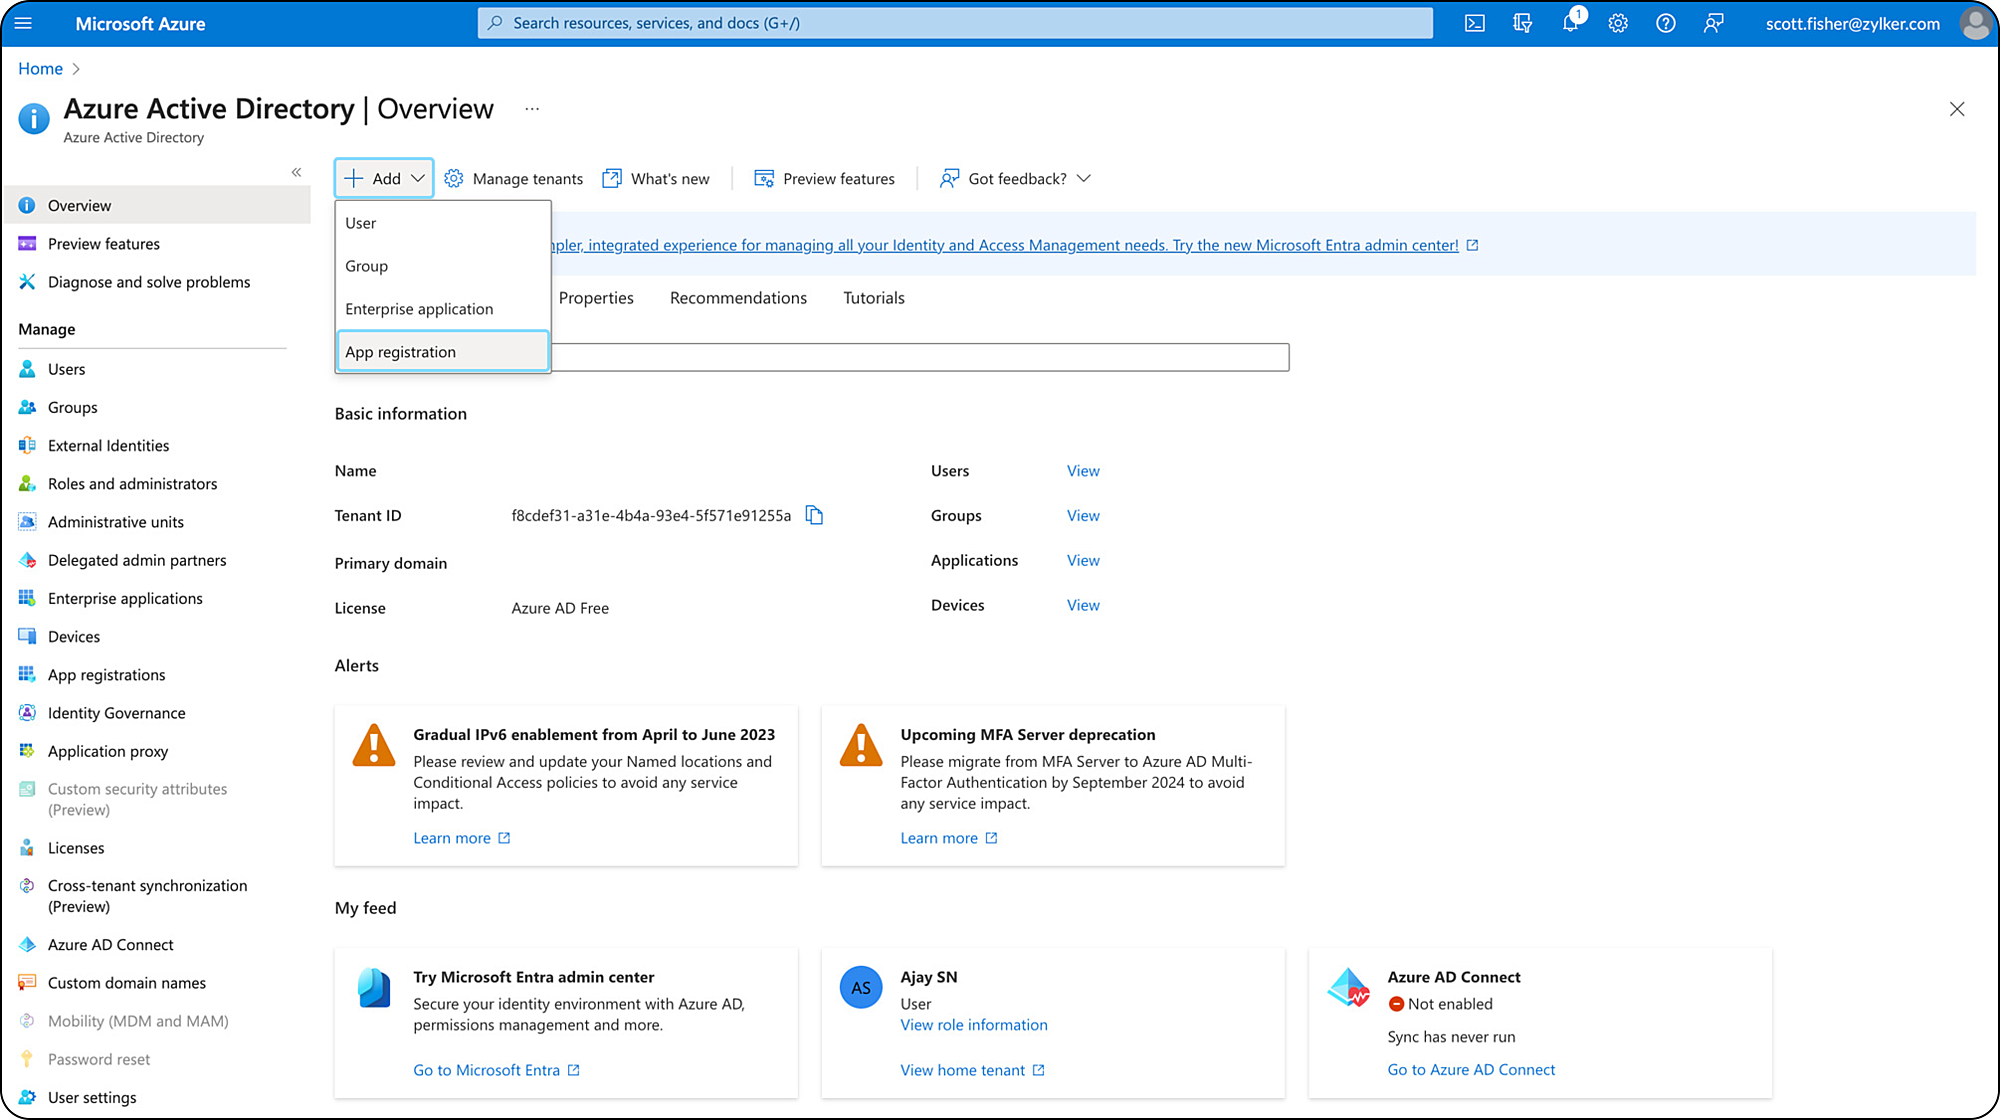Open the ellipsis more options next to Overview

pyautogui.click(x=532, y=109)
